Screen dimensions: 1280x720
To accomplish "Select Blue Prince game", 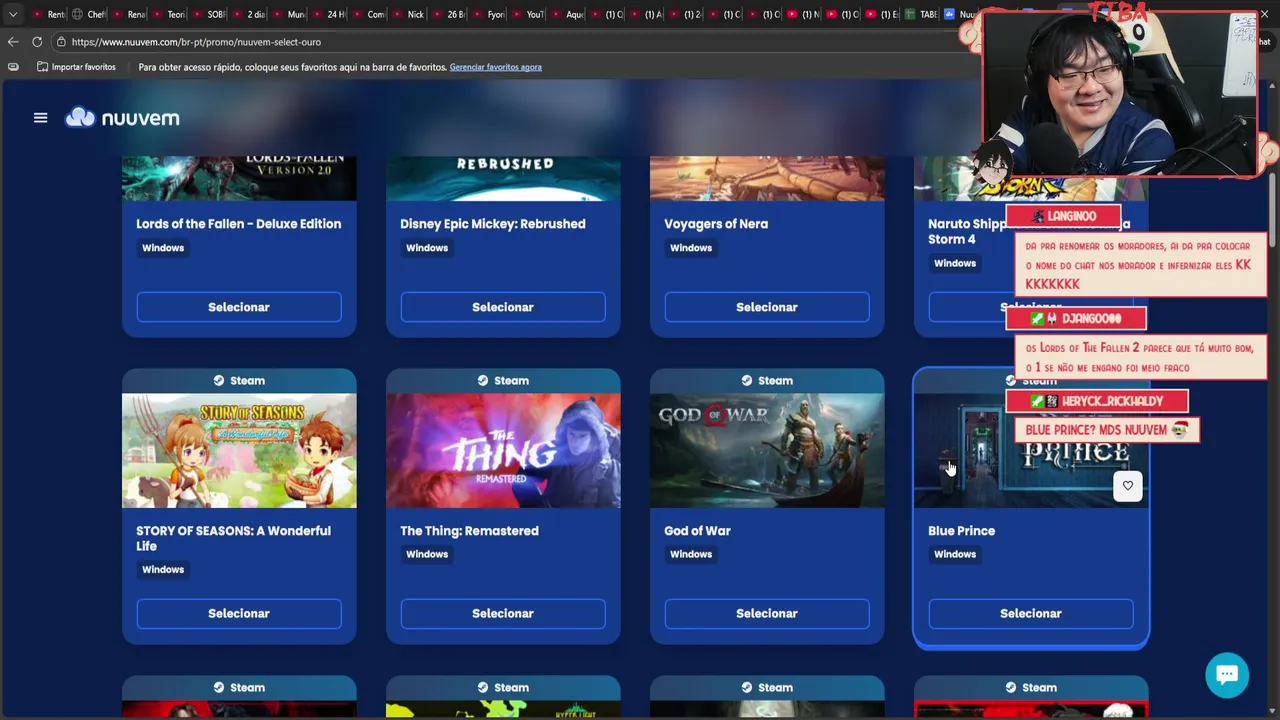I will (1031, 613).
